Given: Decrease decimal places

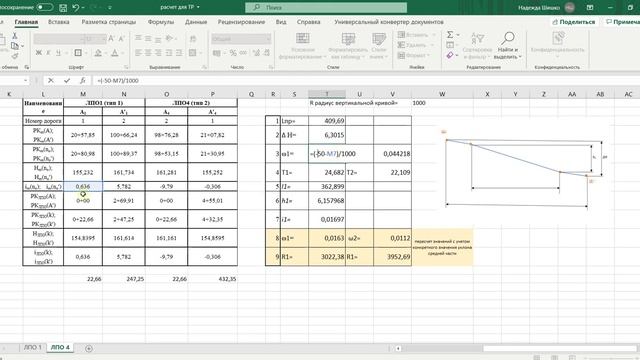Looking at the screenshot, I should pos(267,53).
